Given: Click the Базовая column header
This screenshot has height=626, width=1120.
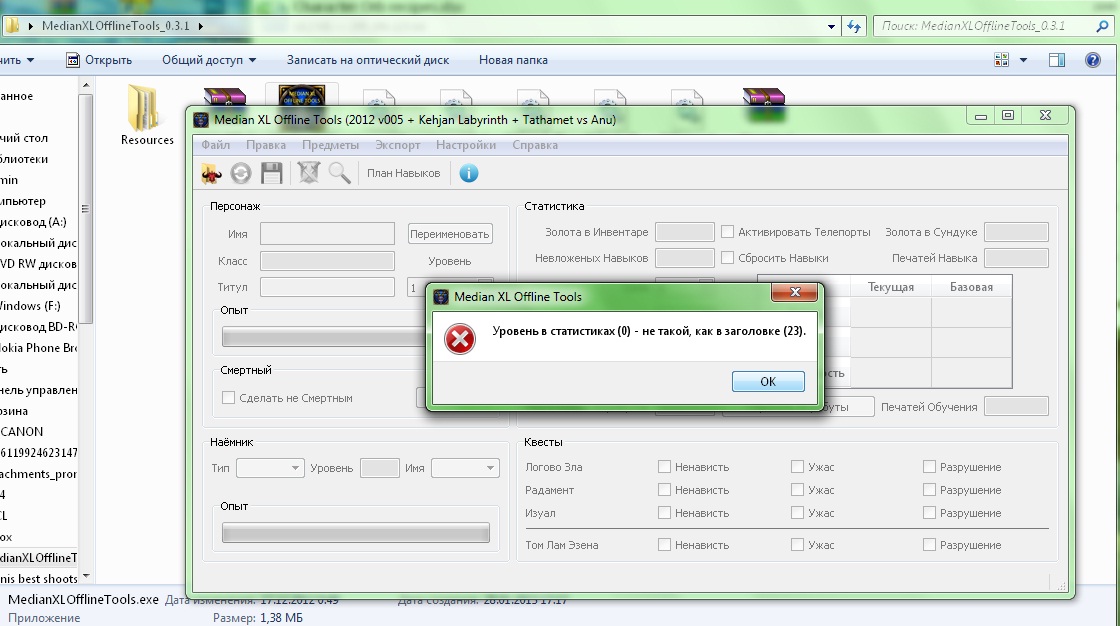Looking at the screenshot, I should (971, 287).
